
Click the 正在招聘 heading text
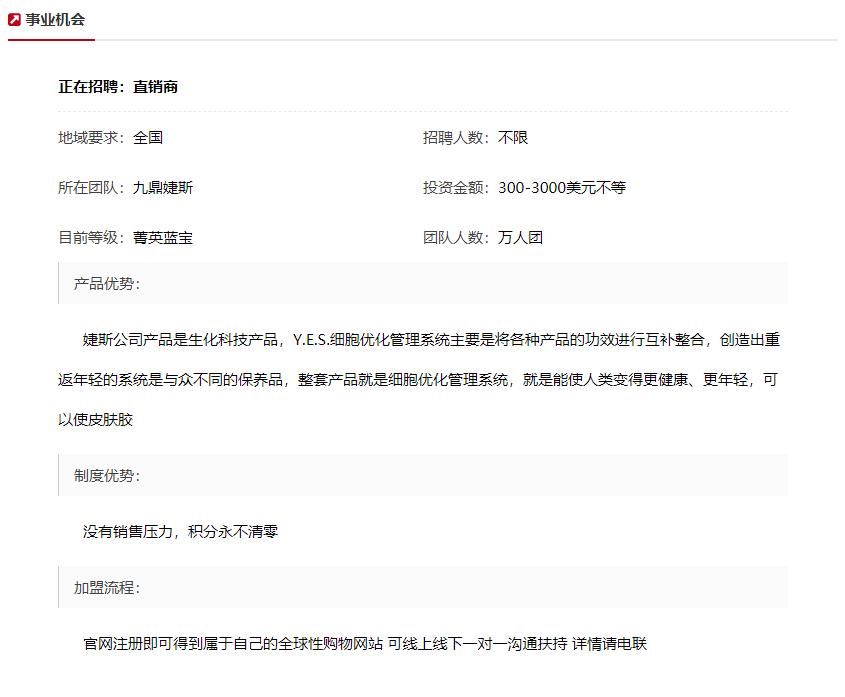tap(89, 87)
